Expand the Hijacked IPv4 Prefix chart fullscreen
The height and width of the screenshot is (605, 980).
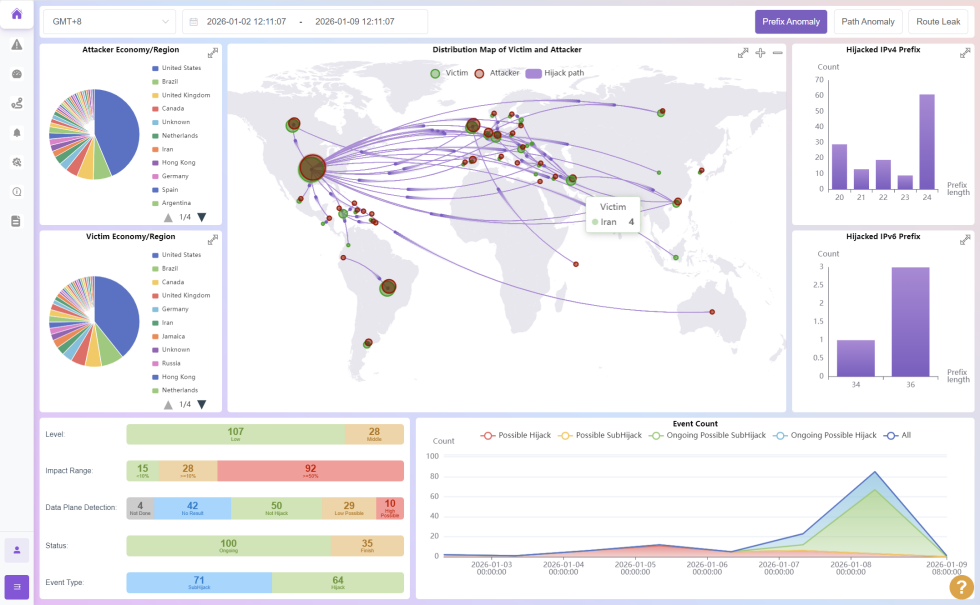pos(964,53)
